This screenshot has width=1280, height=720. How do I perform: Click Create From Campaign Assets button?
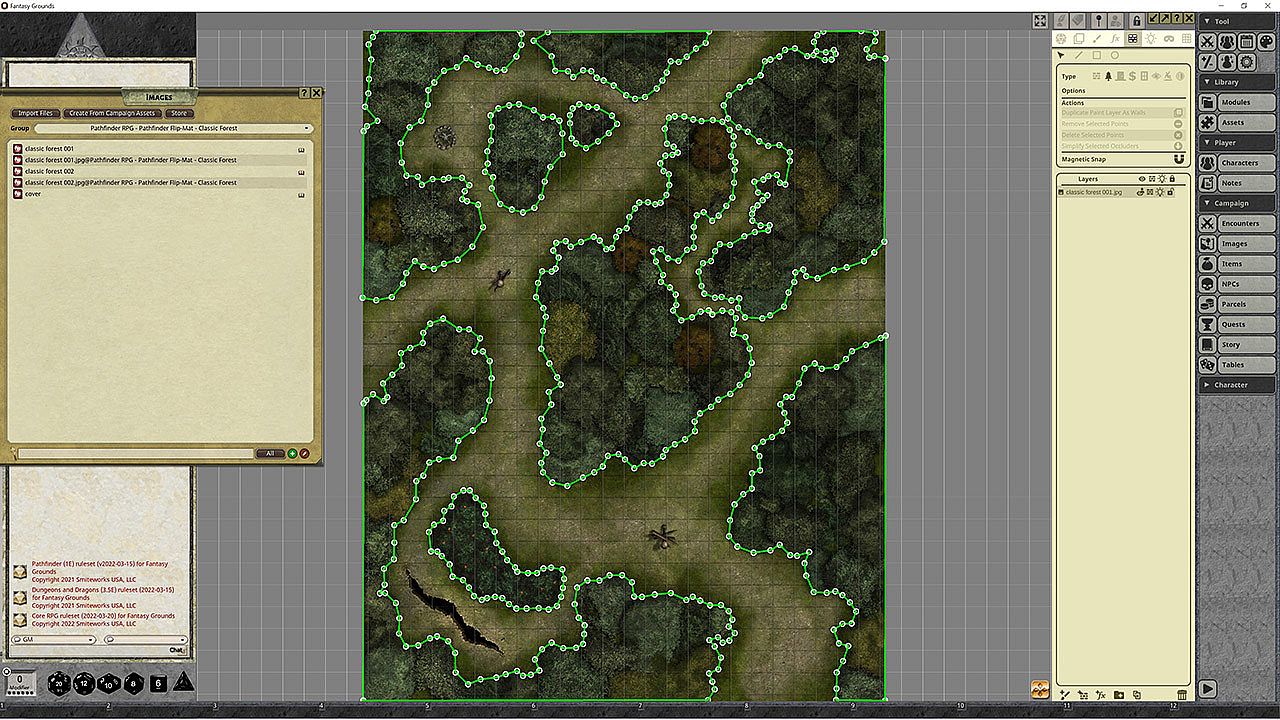(112, 113)
